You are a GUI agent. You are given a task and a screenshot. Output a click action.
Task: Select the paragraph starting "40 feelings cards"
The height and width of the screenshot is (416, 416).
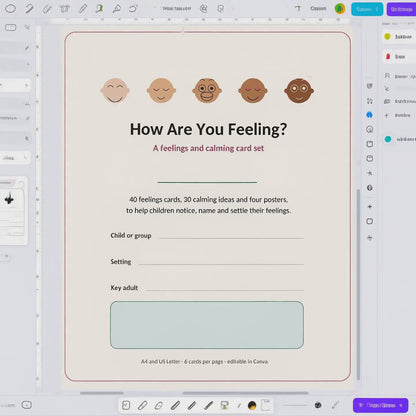[x=208, y=205]
